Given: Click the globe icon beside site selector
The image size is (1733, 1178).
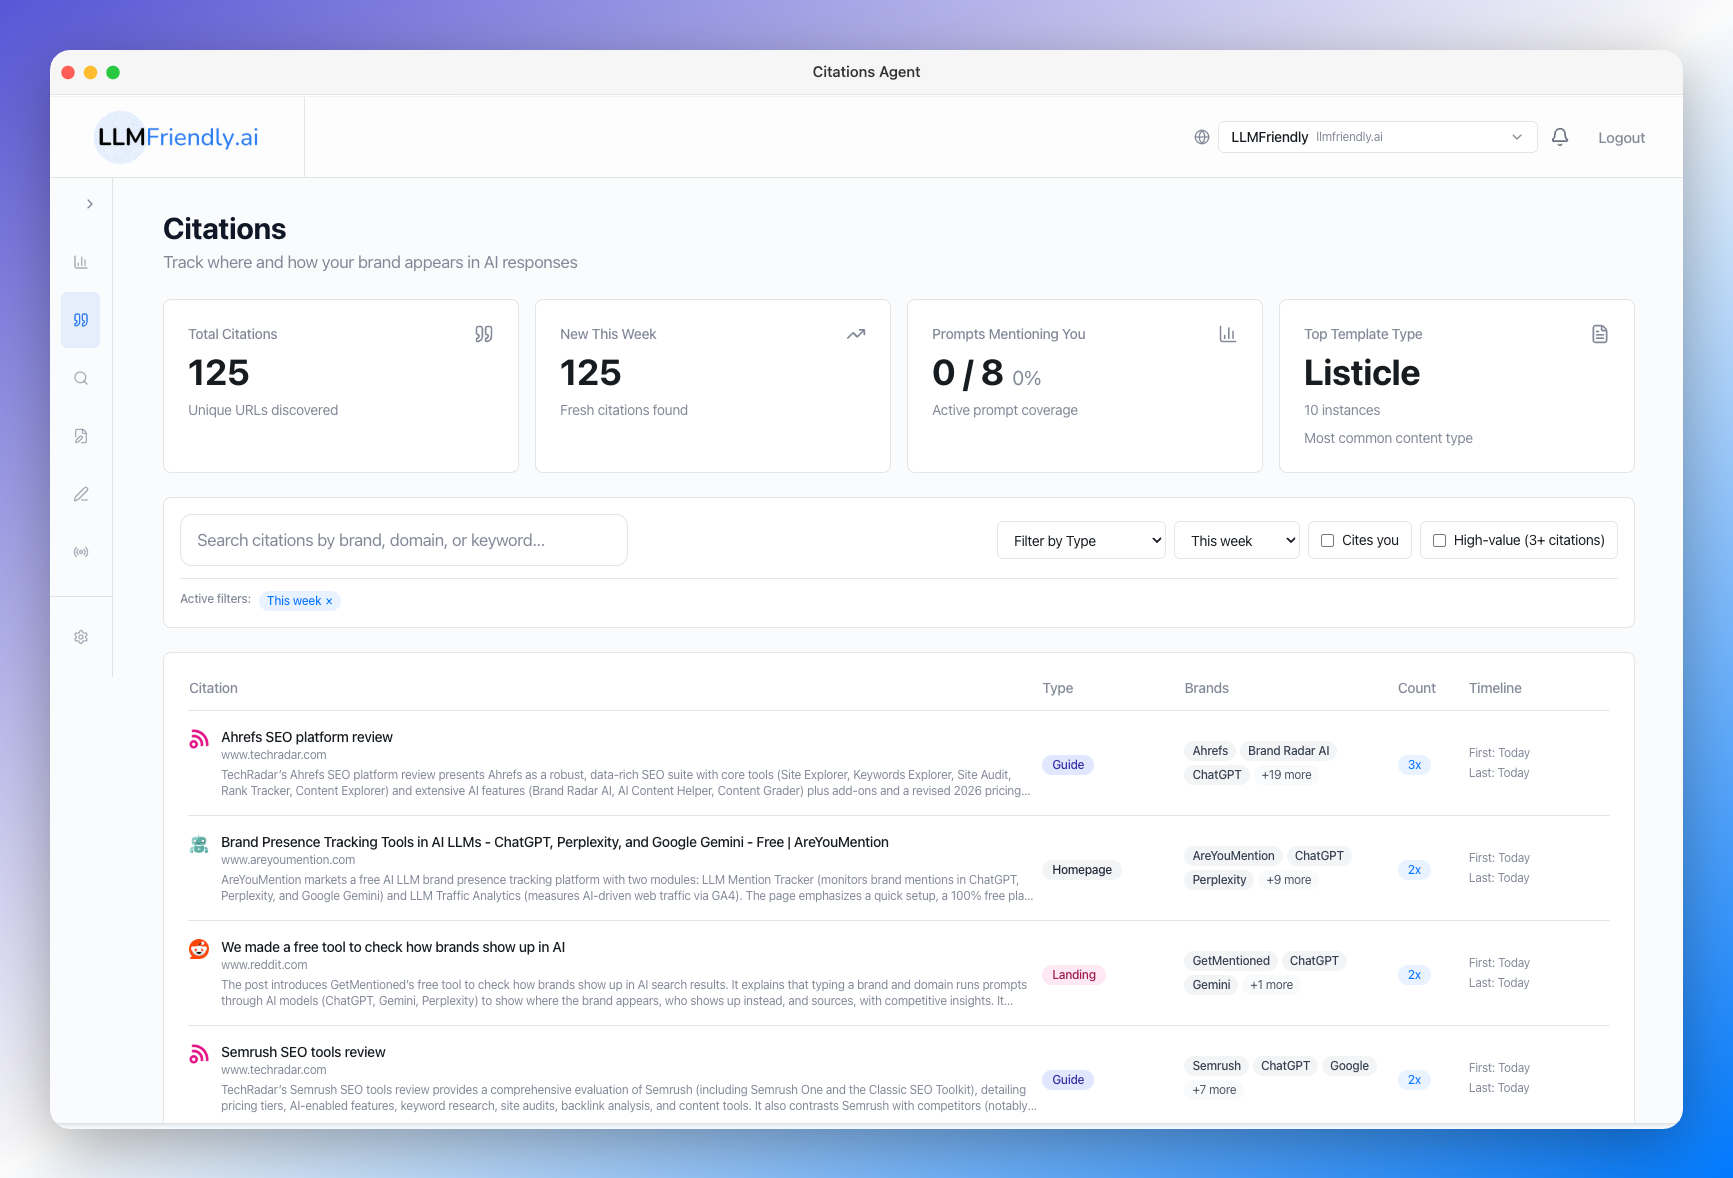Looking at the screenshot, I should (x=1202, y=137).
